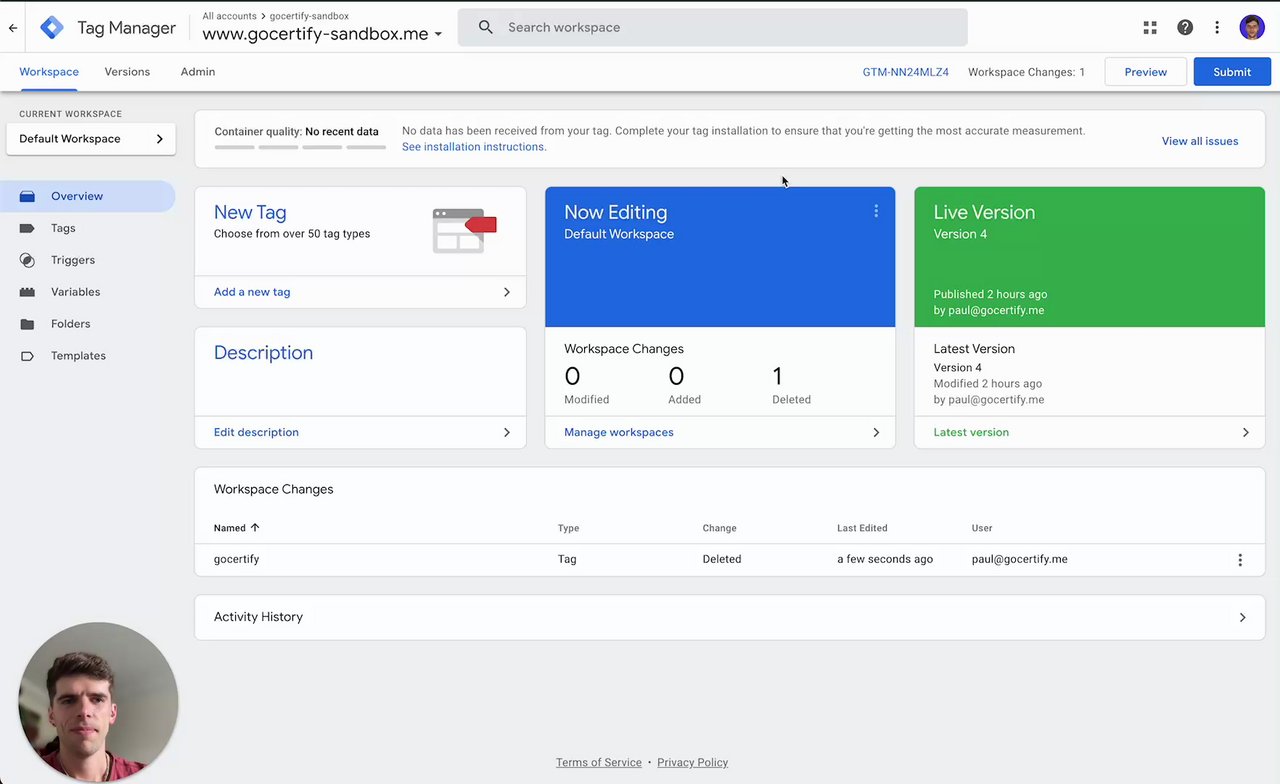This screenshot has width=1280, height=784.
Task: Focus the Search workspace field
Action: pyautogui.click(x=712, y=27)
